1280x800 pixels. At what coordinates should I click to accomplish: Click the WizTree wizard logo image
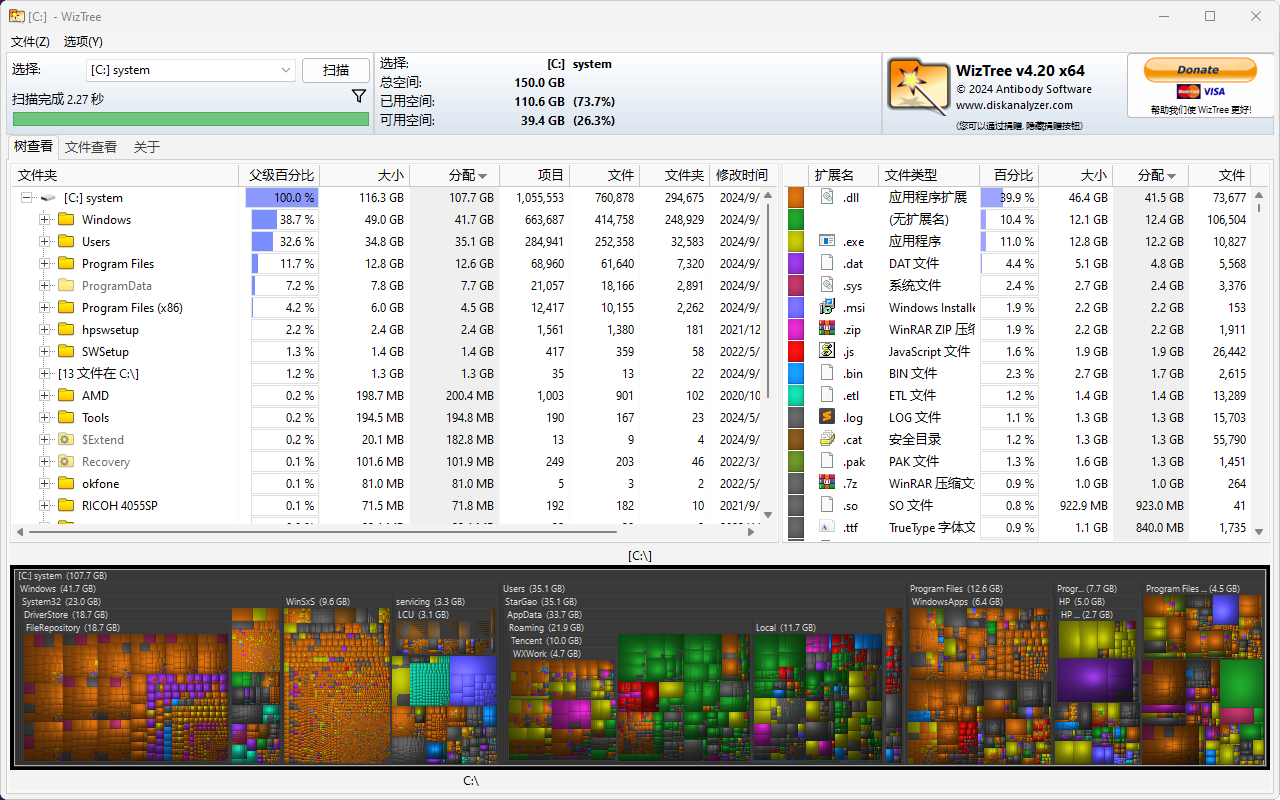918,86
